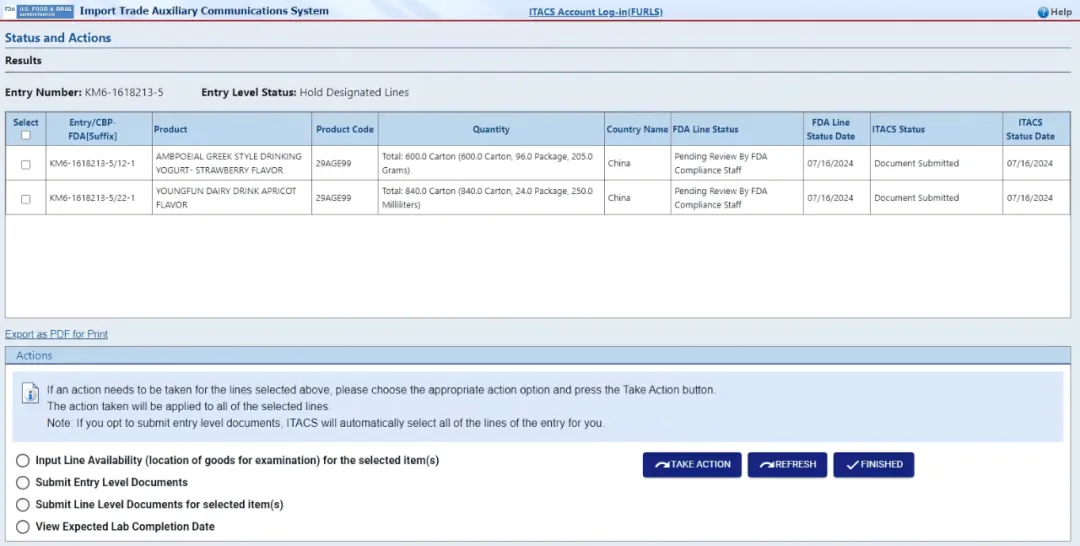Click the Actions panel header bar
Screen dimensions: 1080x546
[538, 355]
